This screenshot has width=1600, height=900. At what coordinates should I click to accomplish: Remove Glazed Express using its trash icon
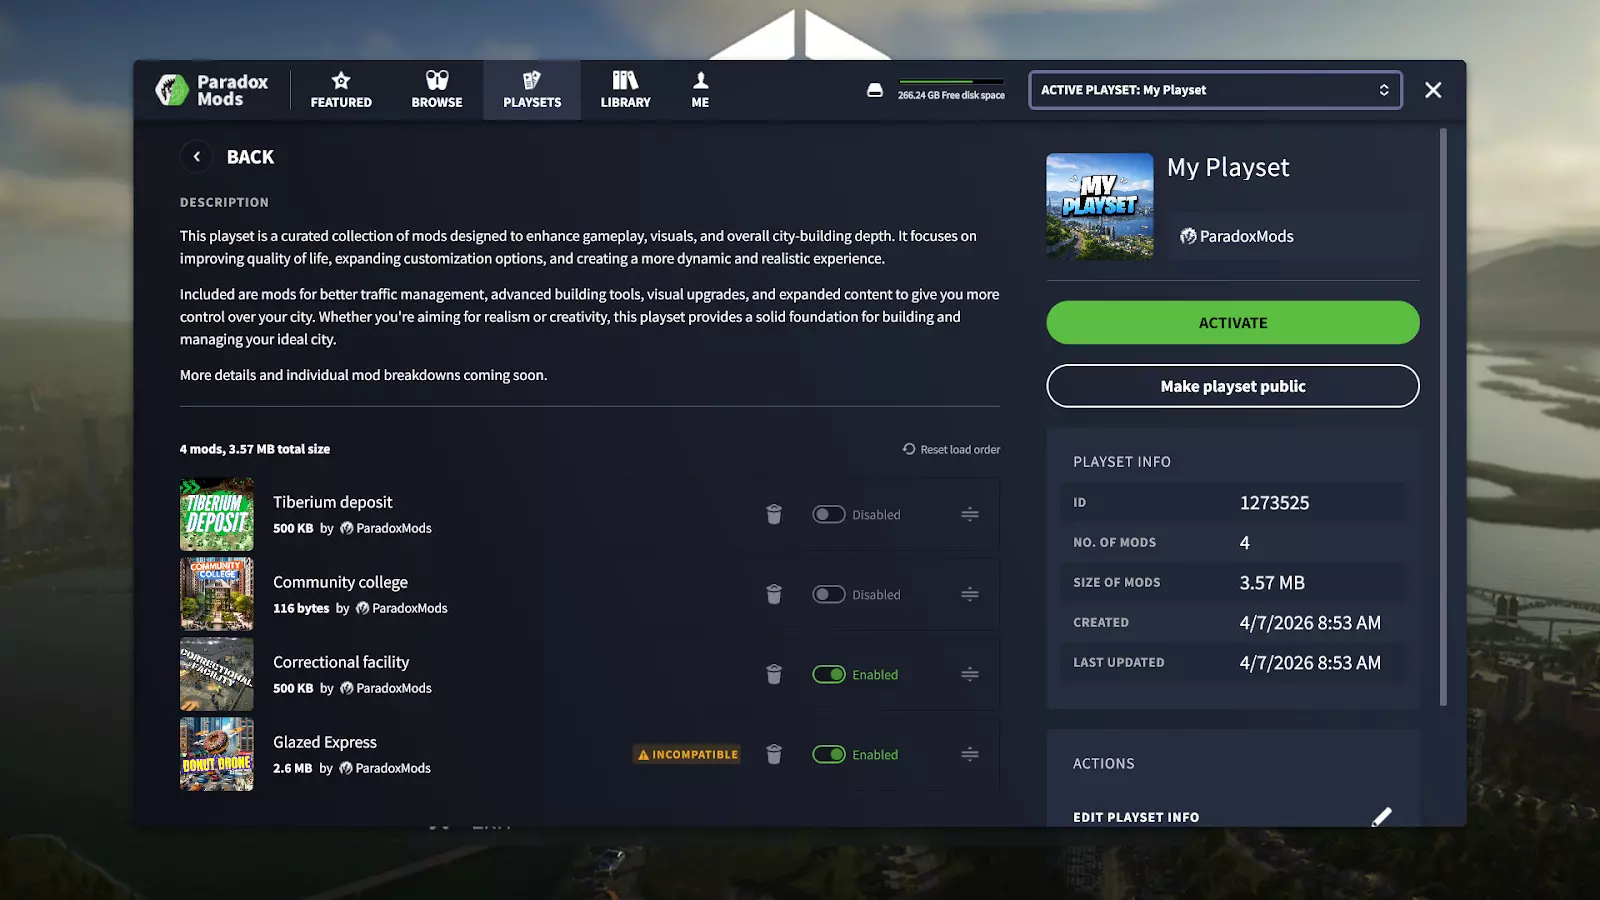click(774, 754)
